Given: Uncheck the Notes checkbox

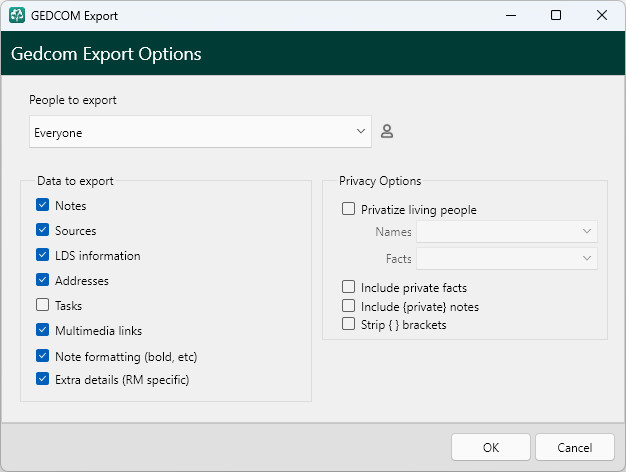Looking at the screenshot, I should [42, 205].
